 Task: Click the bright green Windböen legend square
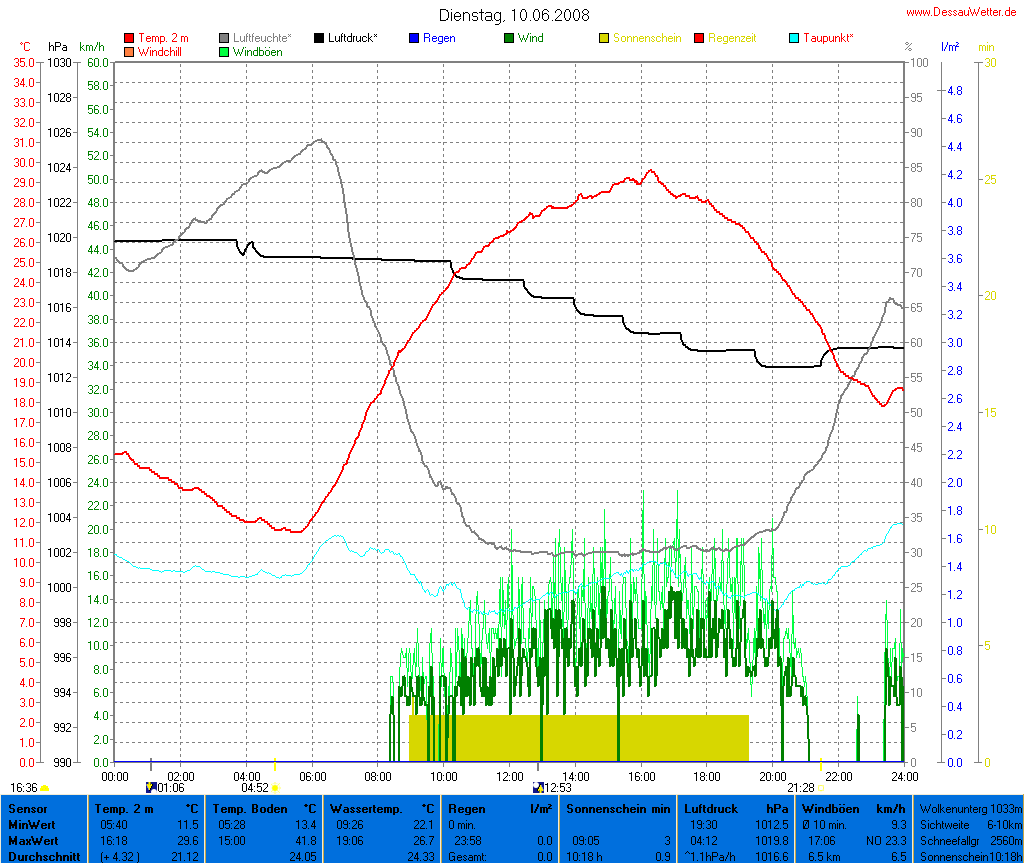click(225, 51)
